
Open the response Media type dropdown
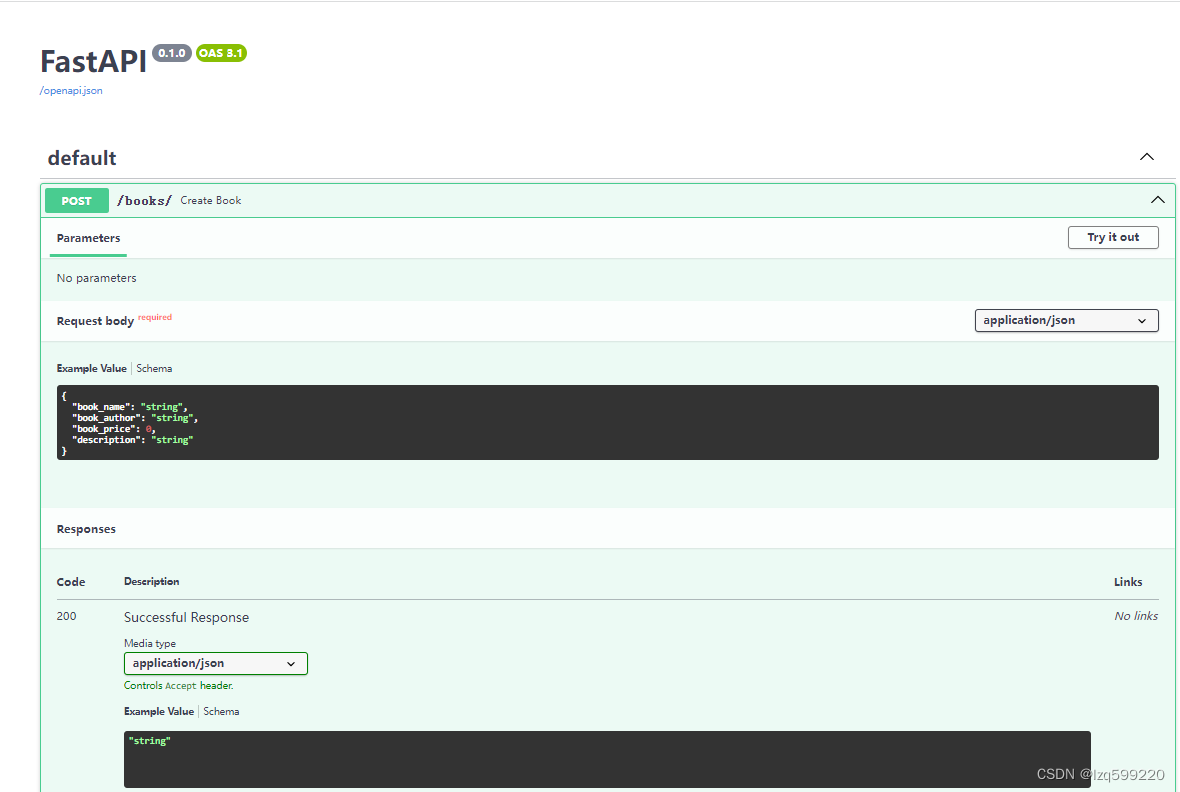[x=216, y=663]
